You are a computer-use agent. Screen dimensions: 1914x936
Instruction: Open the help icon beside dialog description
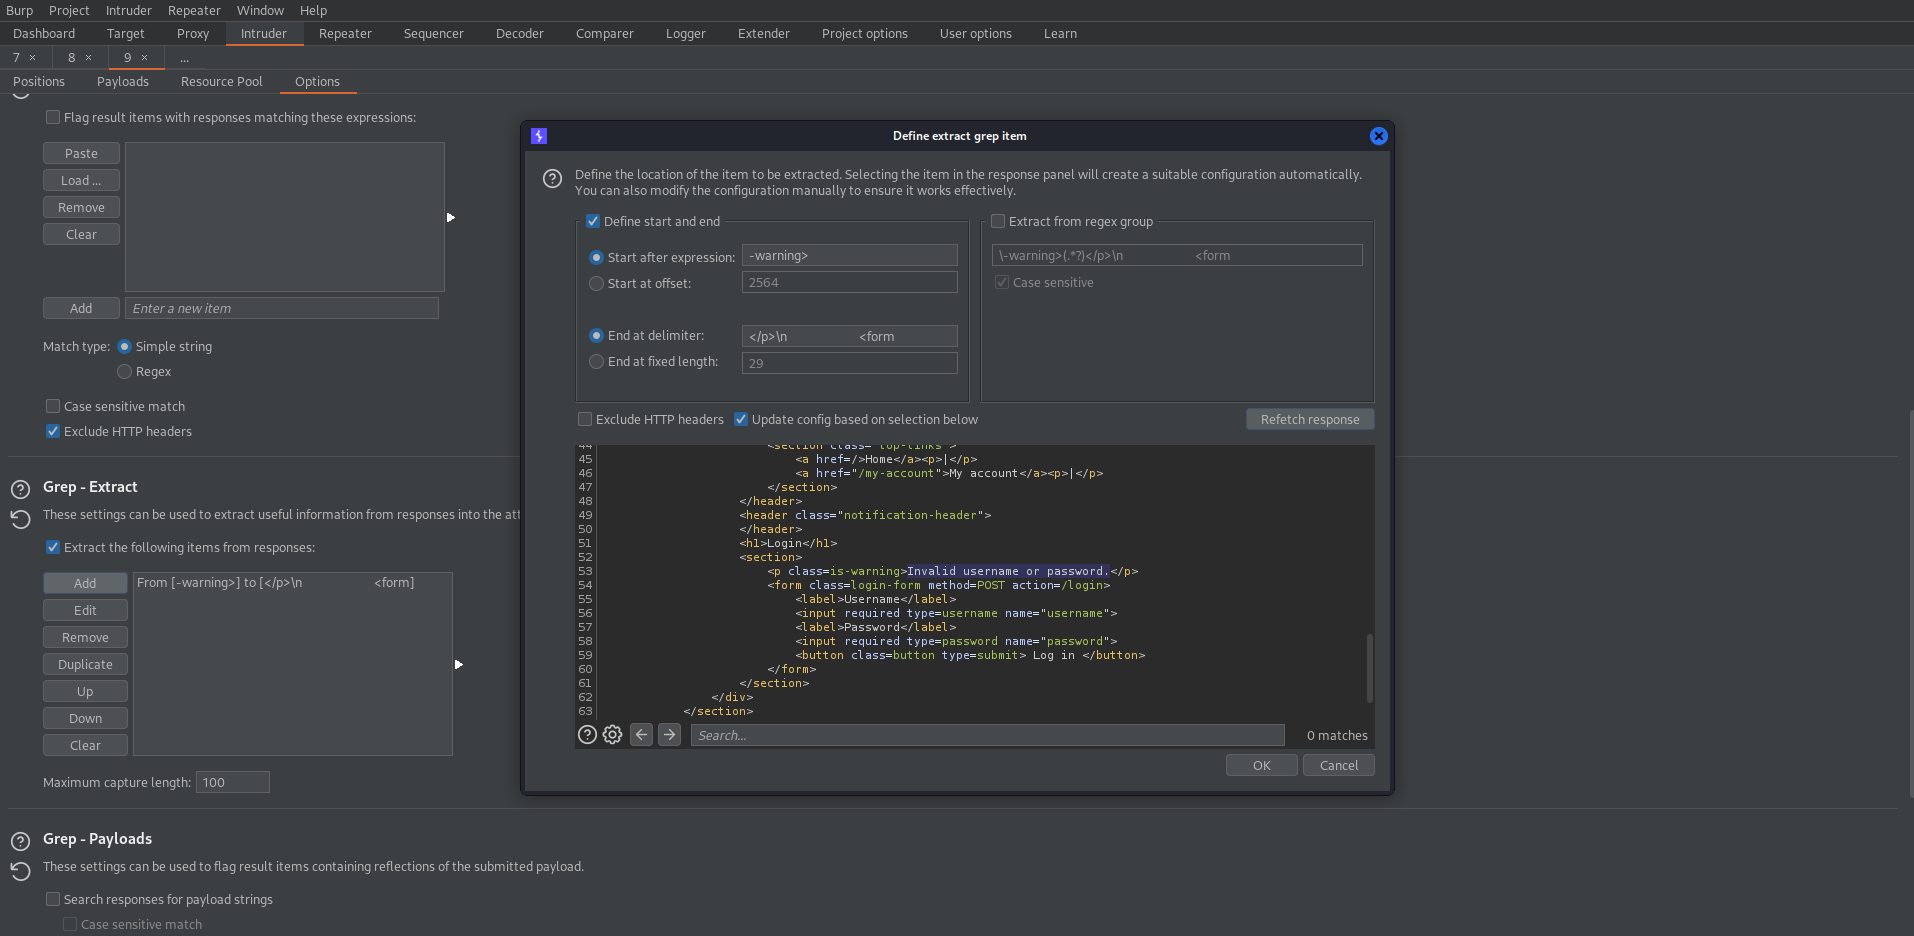[552, 179]
